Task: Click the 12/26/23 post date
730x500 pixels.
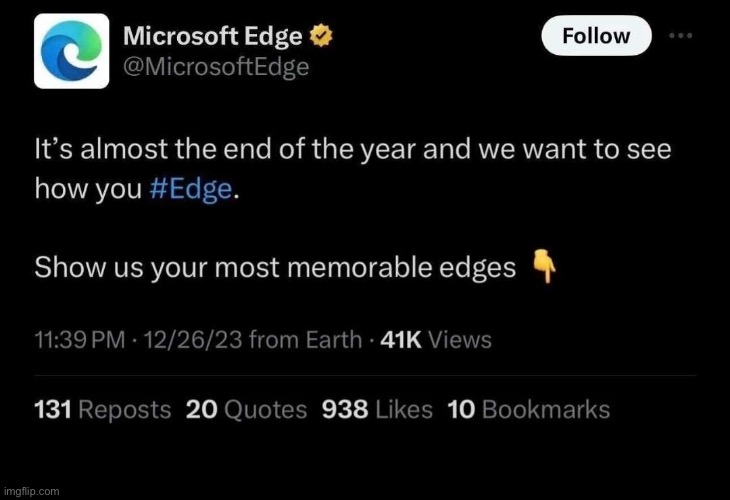Action: click(193, 340)
